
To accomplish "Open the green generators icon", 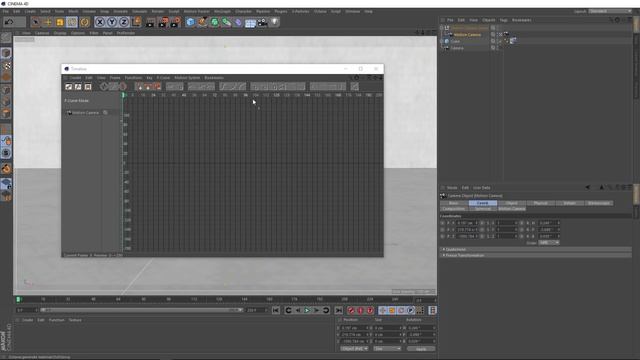I will click(214, 22).
